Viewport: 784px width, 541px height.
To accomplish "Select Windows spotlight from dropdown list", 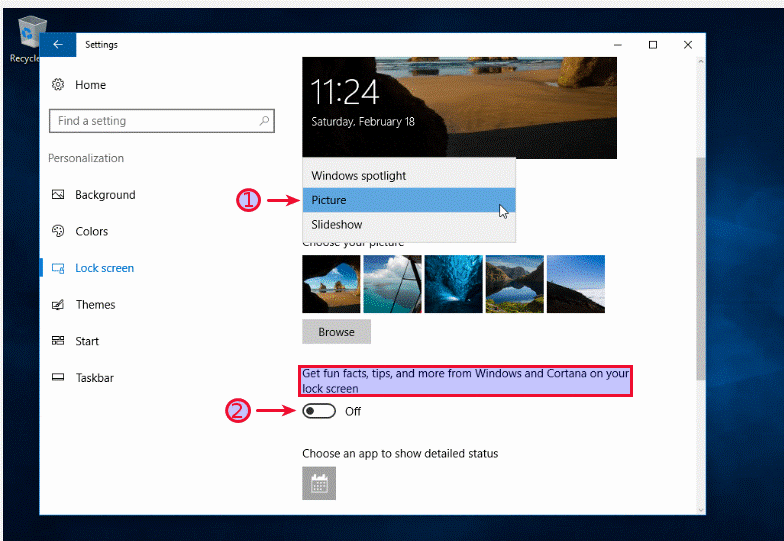I will pos(409,176).
